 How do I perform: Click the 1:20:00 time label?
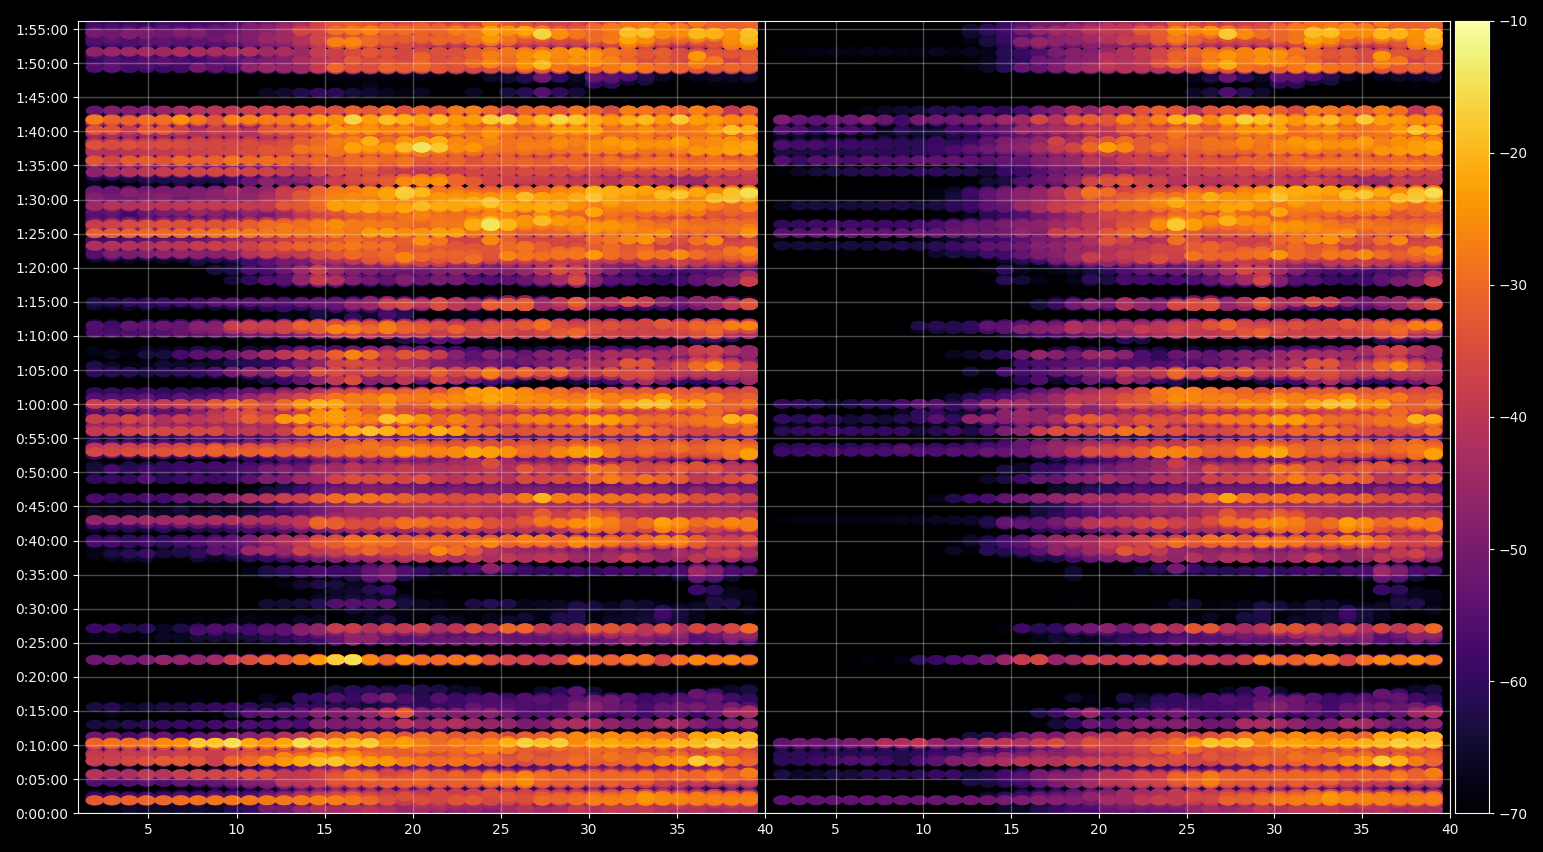click(42, 268)
